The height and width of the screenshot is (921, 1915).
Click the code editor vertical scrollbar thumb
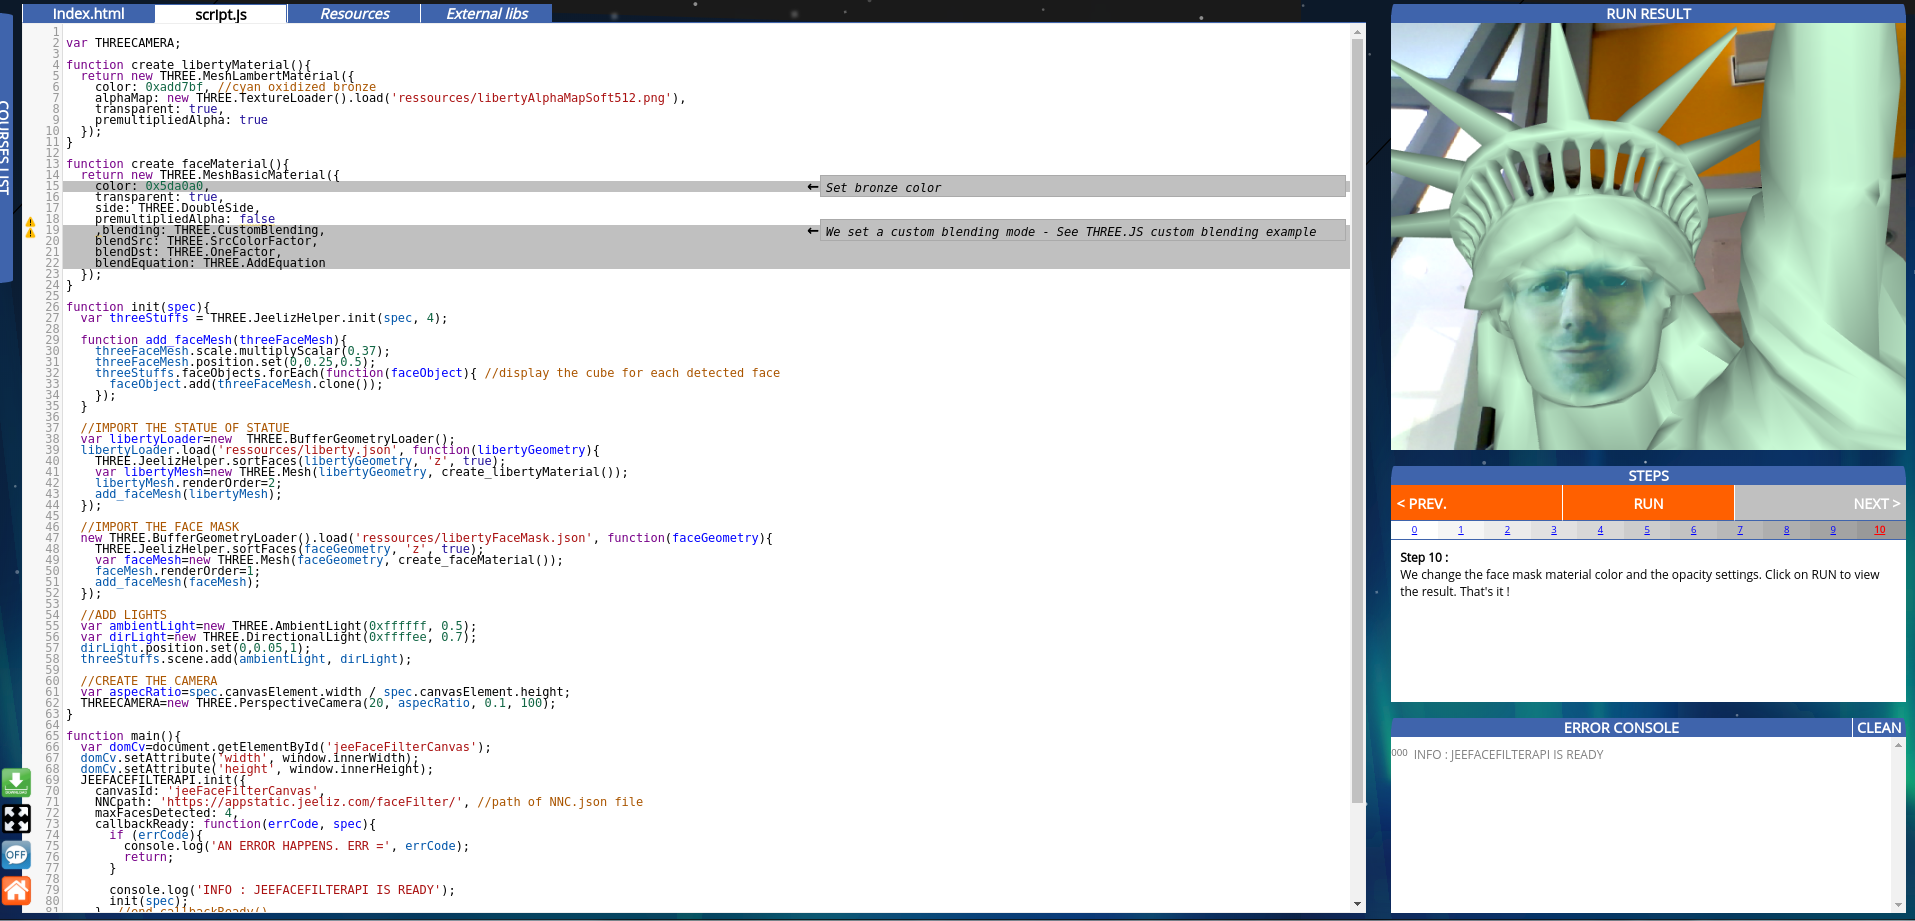pyautogui.click(x=1357, y=420)
